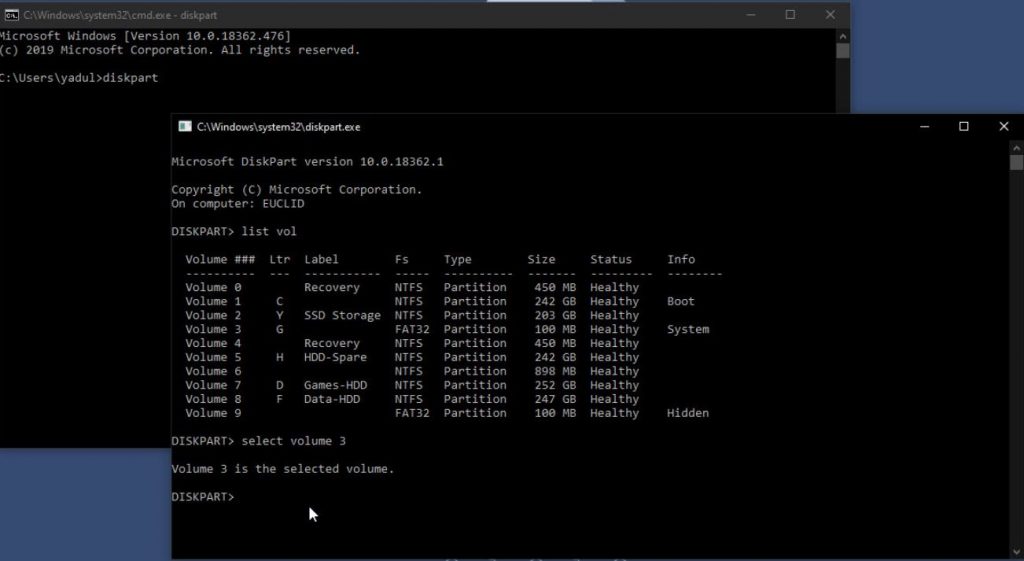
Task: Click the "list vol" command text
Action: (x=268, y=232)
